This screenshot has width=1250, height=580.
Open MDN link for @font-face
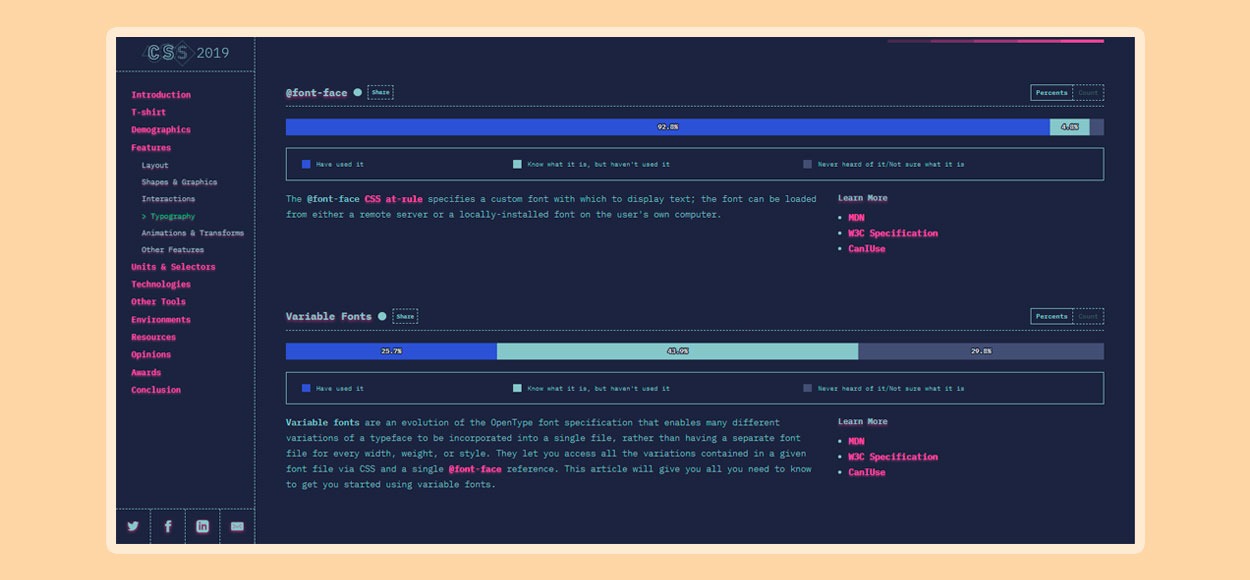[x=856, y=217]
